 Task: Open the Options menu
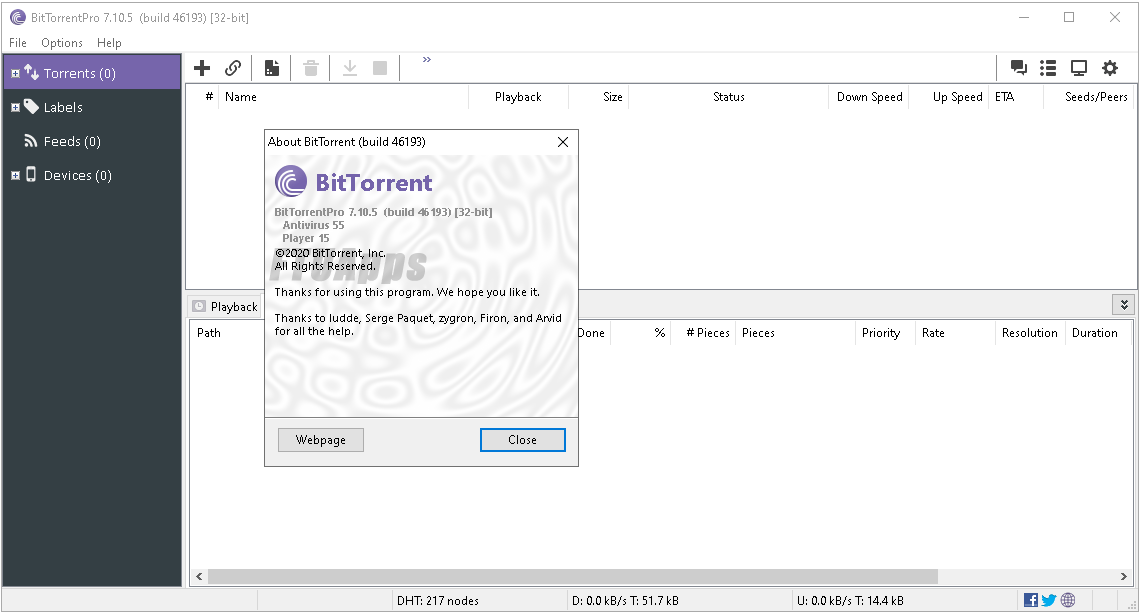click(62, 43)
